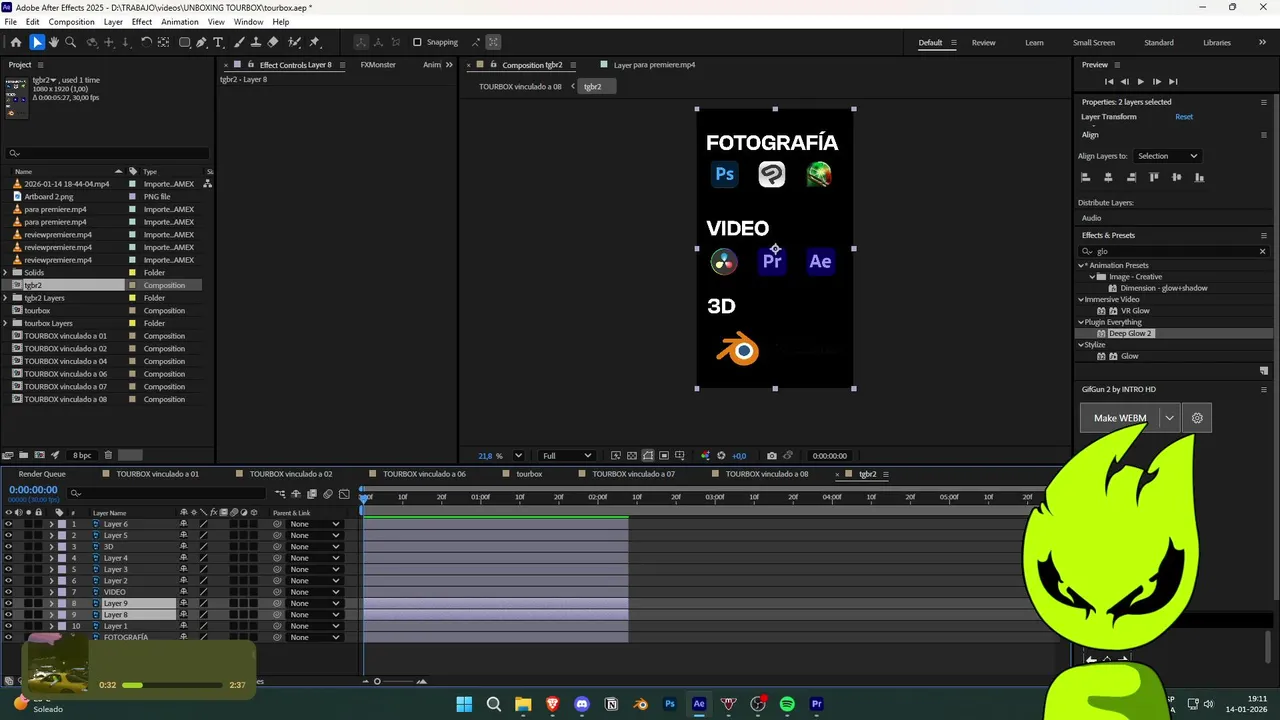1280x720 pixels.
Task: Jump to first frame in Preview panel
Action: pyautogui.click(x=1108, y=81)
